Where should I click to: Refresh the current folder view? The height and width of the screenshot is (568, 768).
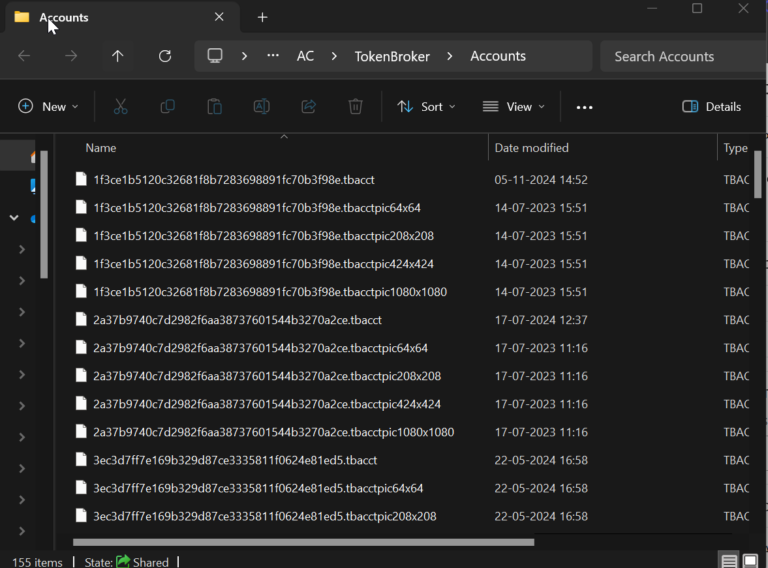click(x=165, y=56)
